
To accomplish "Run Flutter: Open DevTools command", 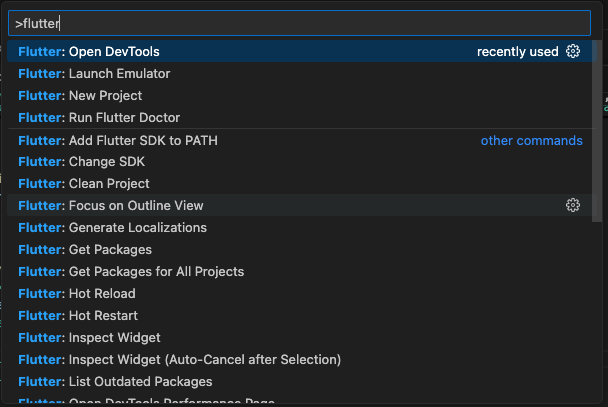I will (302, 51).
